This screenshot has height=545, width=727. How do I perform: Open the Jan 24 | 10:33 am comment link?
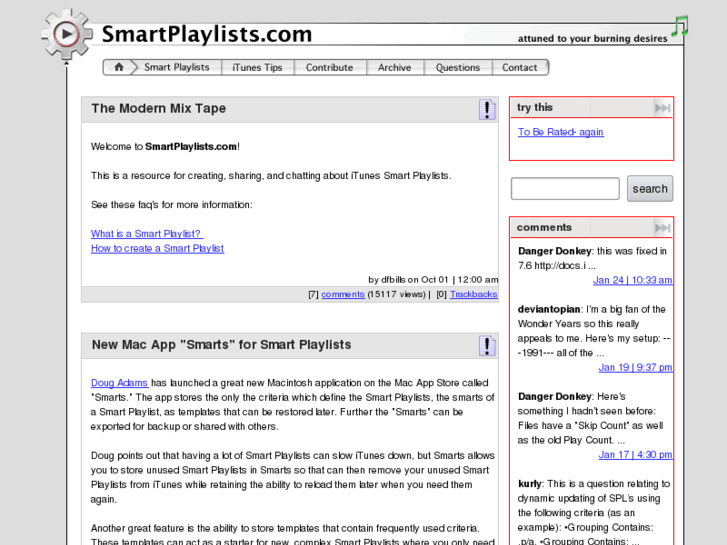(632, 280)
